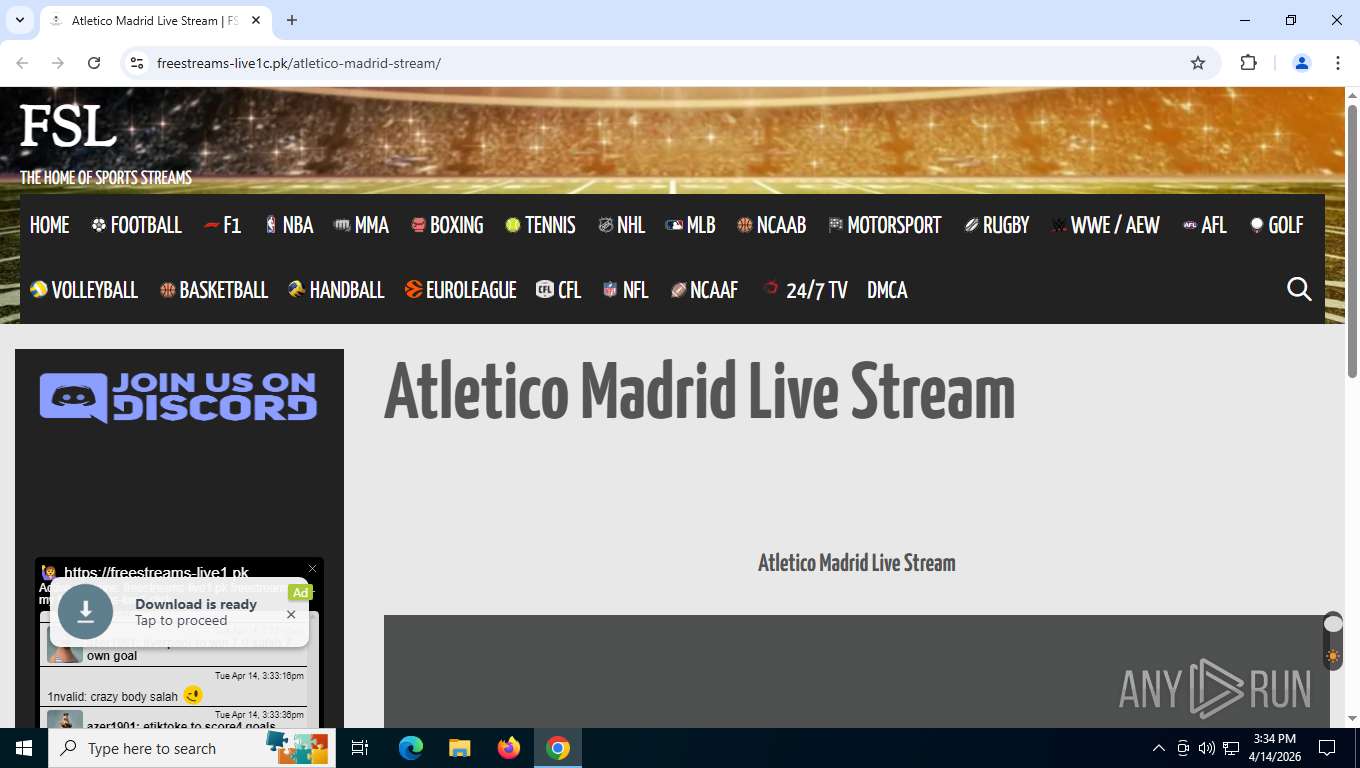Go to VOLLEYBALL streams
Screen dimensions: 1360x768
coord(84,290)
